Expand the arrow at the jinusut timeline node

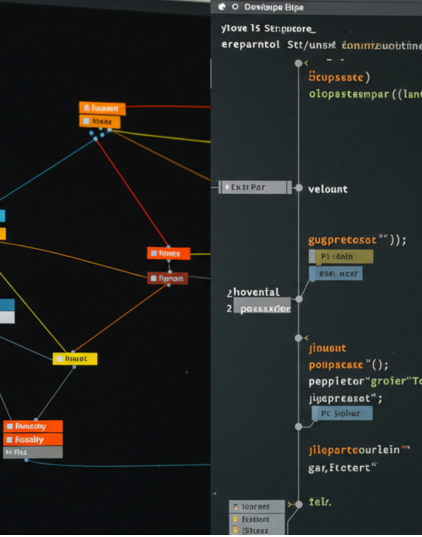pyautogui.click(x=306, y=338)
